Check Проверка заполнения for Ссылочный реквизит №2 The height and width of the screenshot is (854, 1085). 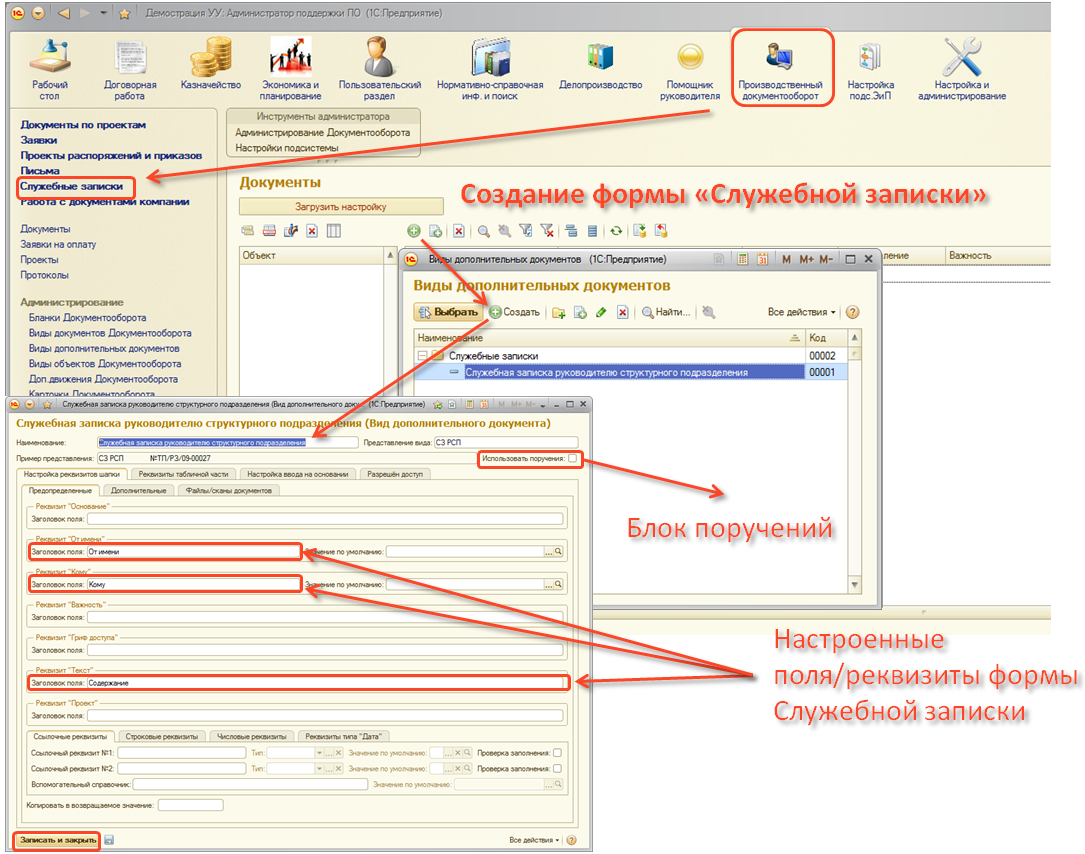click(x=558, y=769)
